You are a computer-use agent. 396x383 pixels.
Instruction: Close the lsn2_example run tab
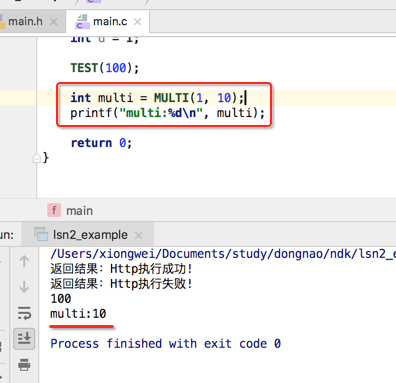pyautogui.click(x=138, y=236)
